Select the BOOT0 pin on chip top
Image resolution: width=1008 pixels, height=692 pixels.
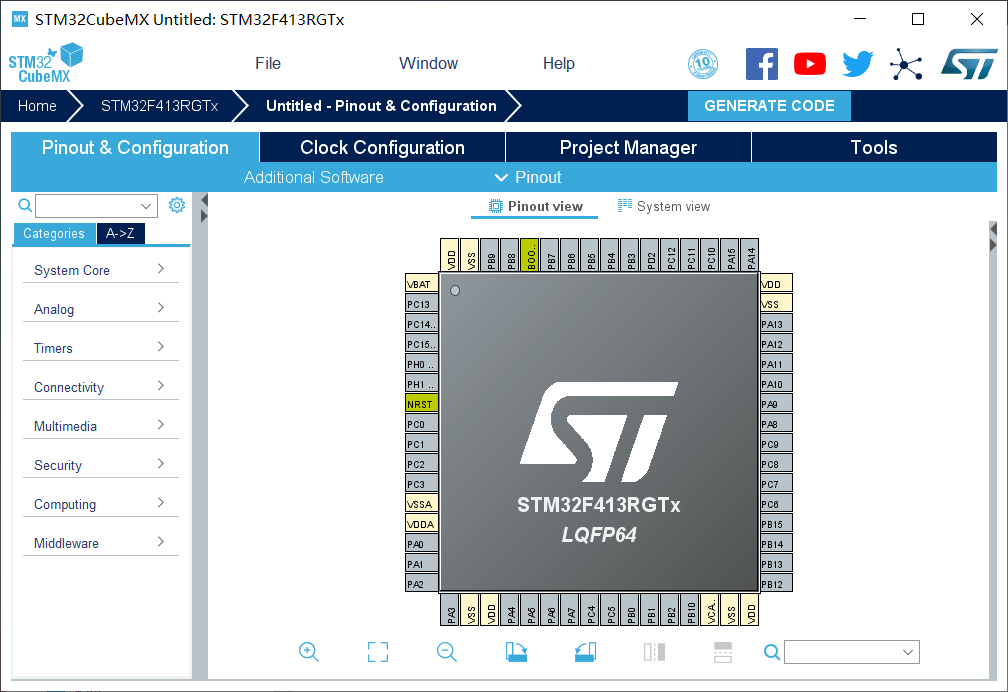coord(530,255)
